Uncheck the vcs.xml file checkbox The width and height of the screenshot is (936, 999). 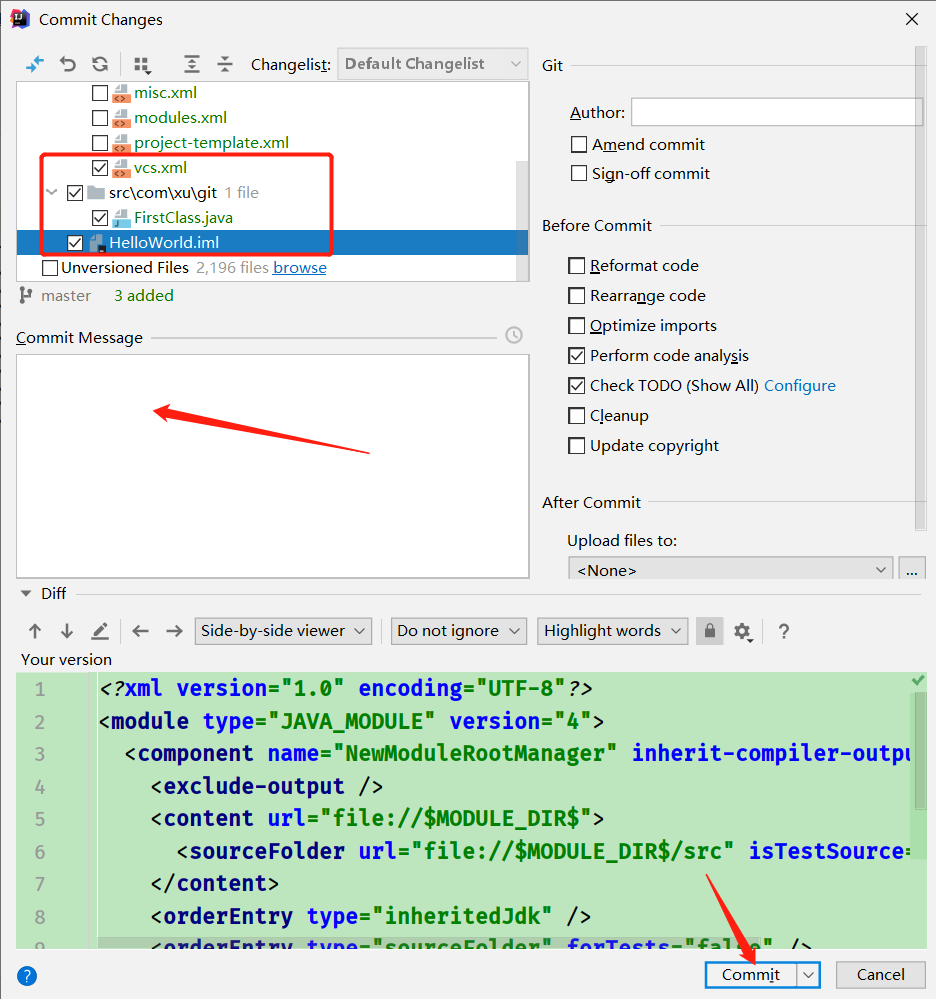(100, 168)
